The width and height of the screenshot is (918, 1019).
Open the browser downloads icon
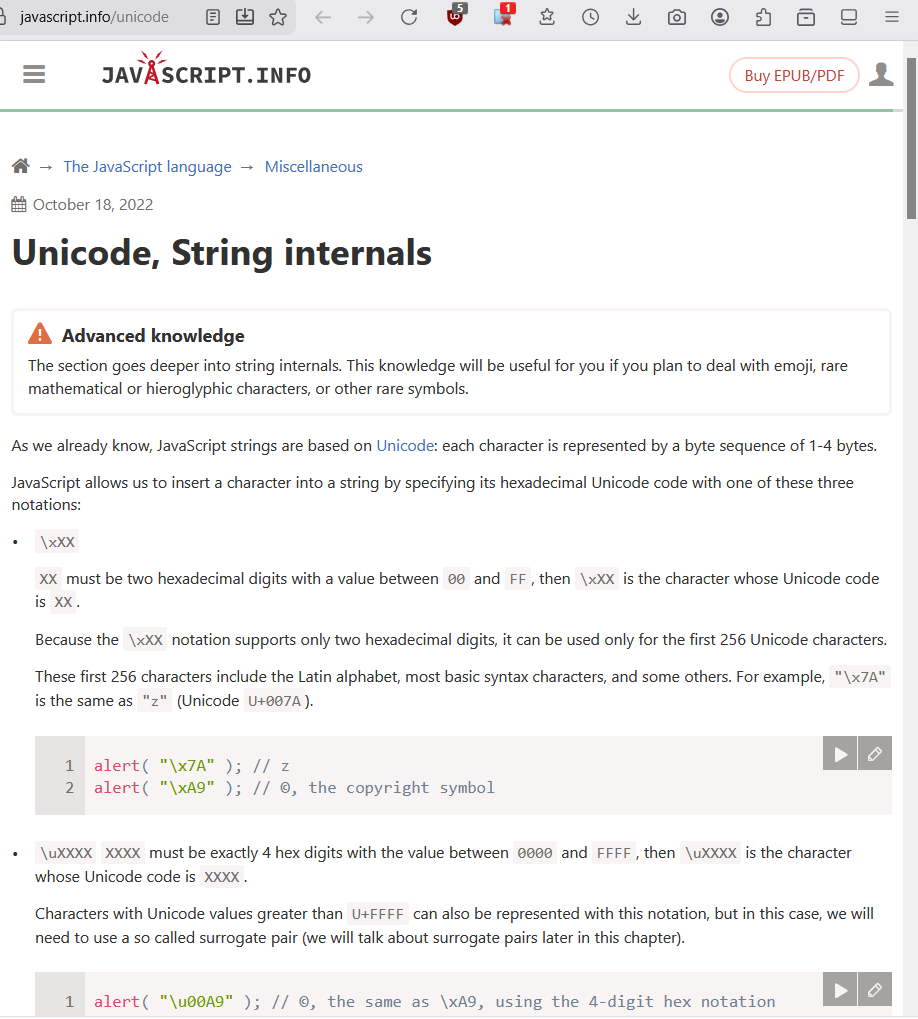633,17
